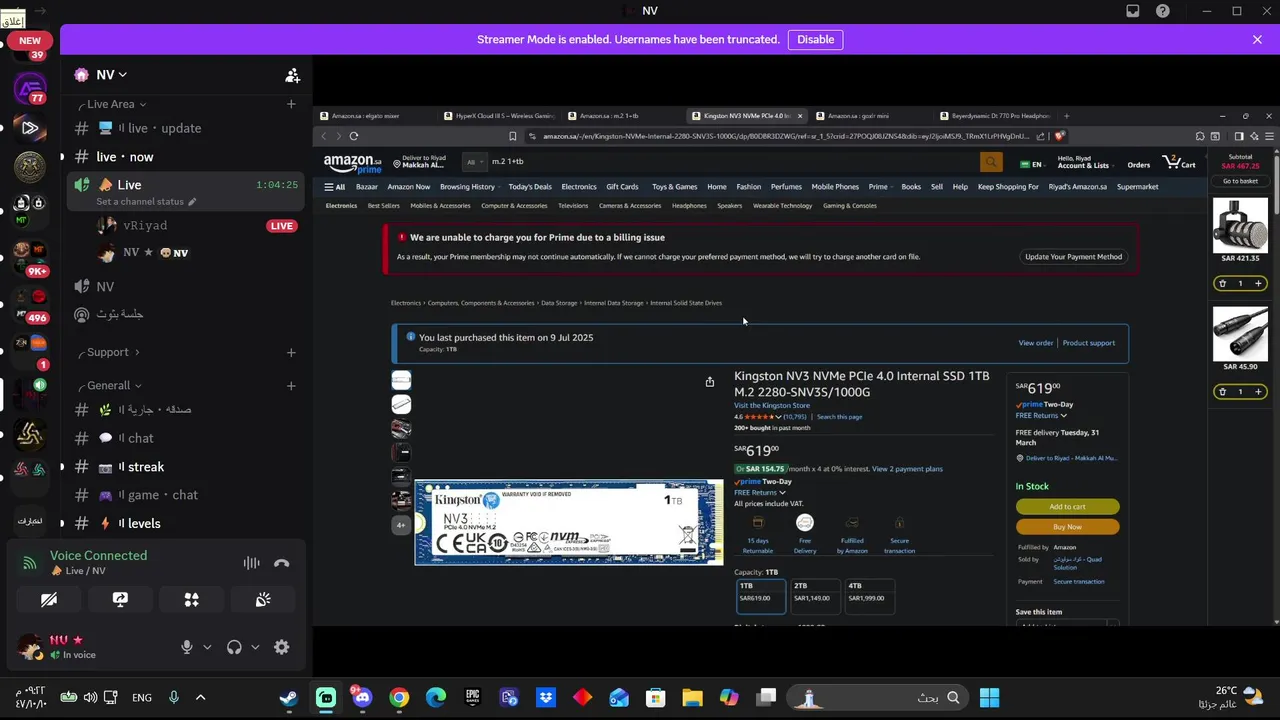Open the live · update channel
This screenshot has width=1280, height=720.
[x=186, y=128]
